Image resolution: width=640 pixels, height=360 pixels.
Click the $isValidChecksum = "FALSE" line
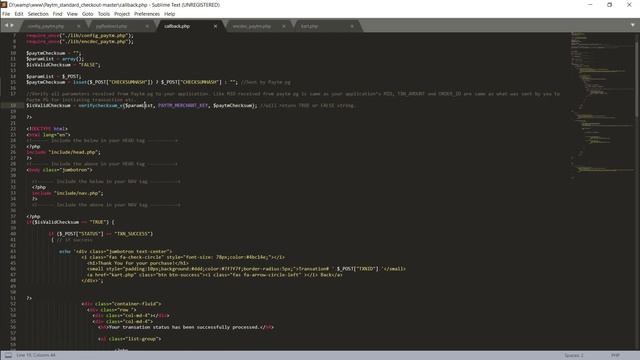point(63,65)
